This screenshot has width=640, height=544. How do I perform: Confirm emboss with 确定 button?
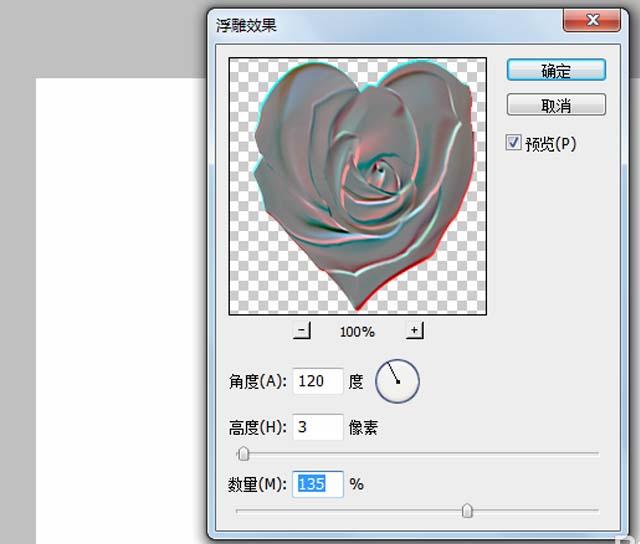pyautogui.click(x=556, y=70)
